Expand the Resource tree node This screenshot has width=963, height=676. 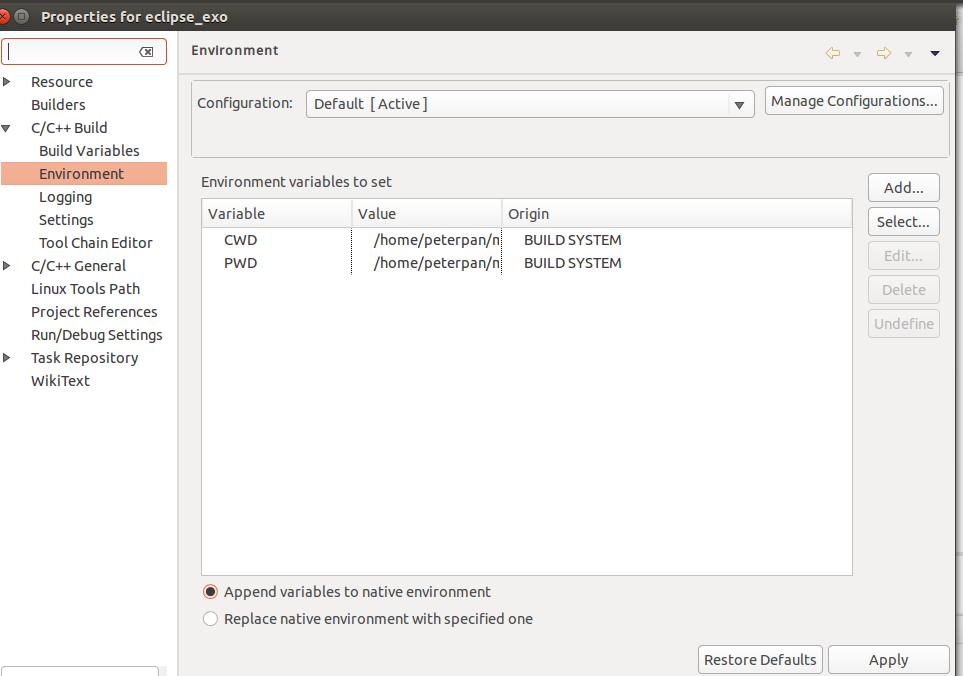(x=8, y=82)
